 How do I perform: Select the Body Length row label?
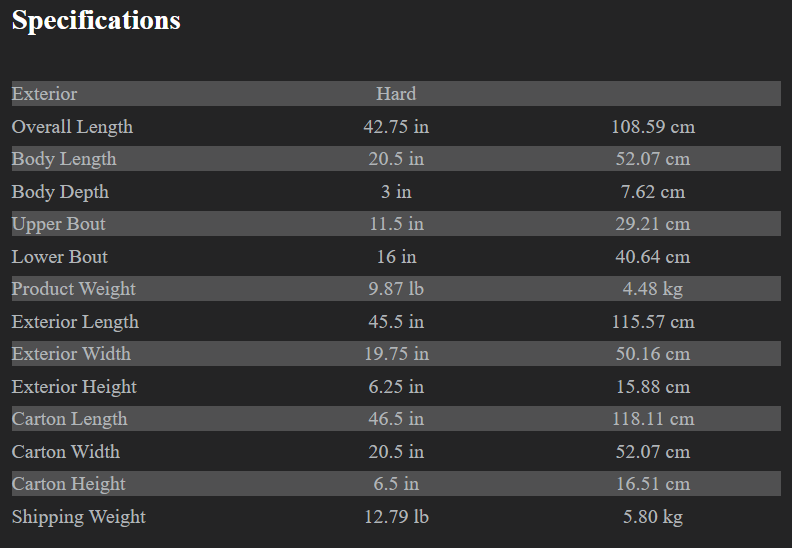(64, 159)
